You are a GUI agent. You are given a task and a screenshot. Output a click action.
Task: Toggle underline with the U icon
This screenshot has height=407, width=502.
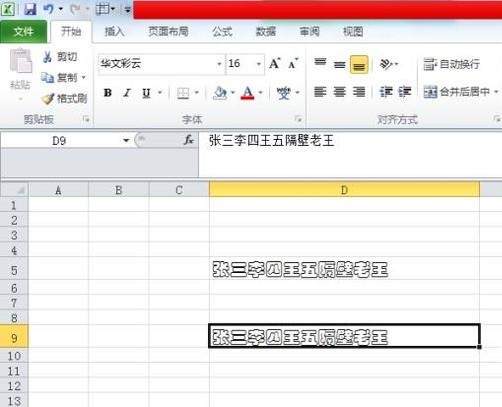(x=146, y=93)
